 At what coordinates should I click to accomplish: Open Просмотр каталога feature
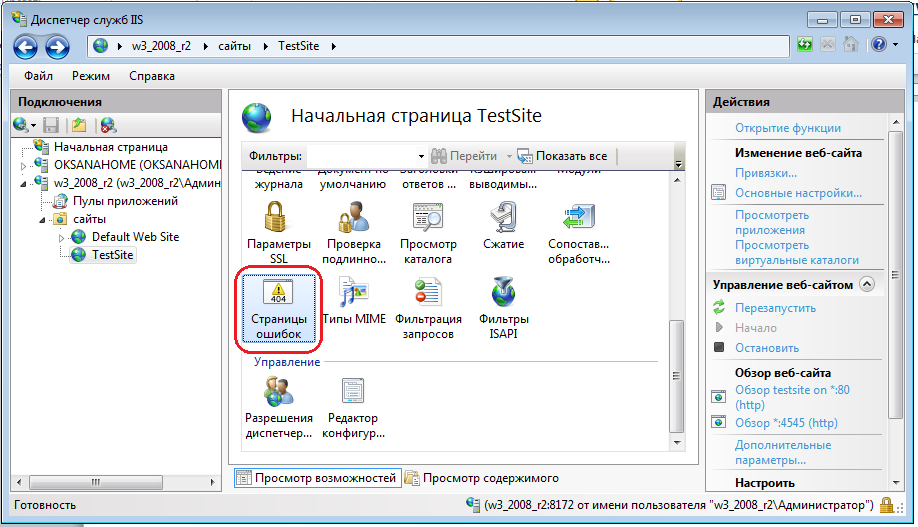click(428, 233)
